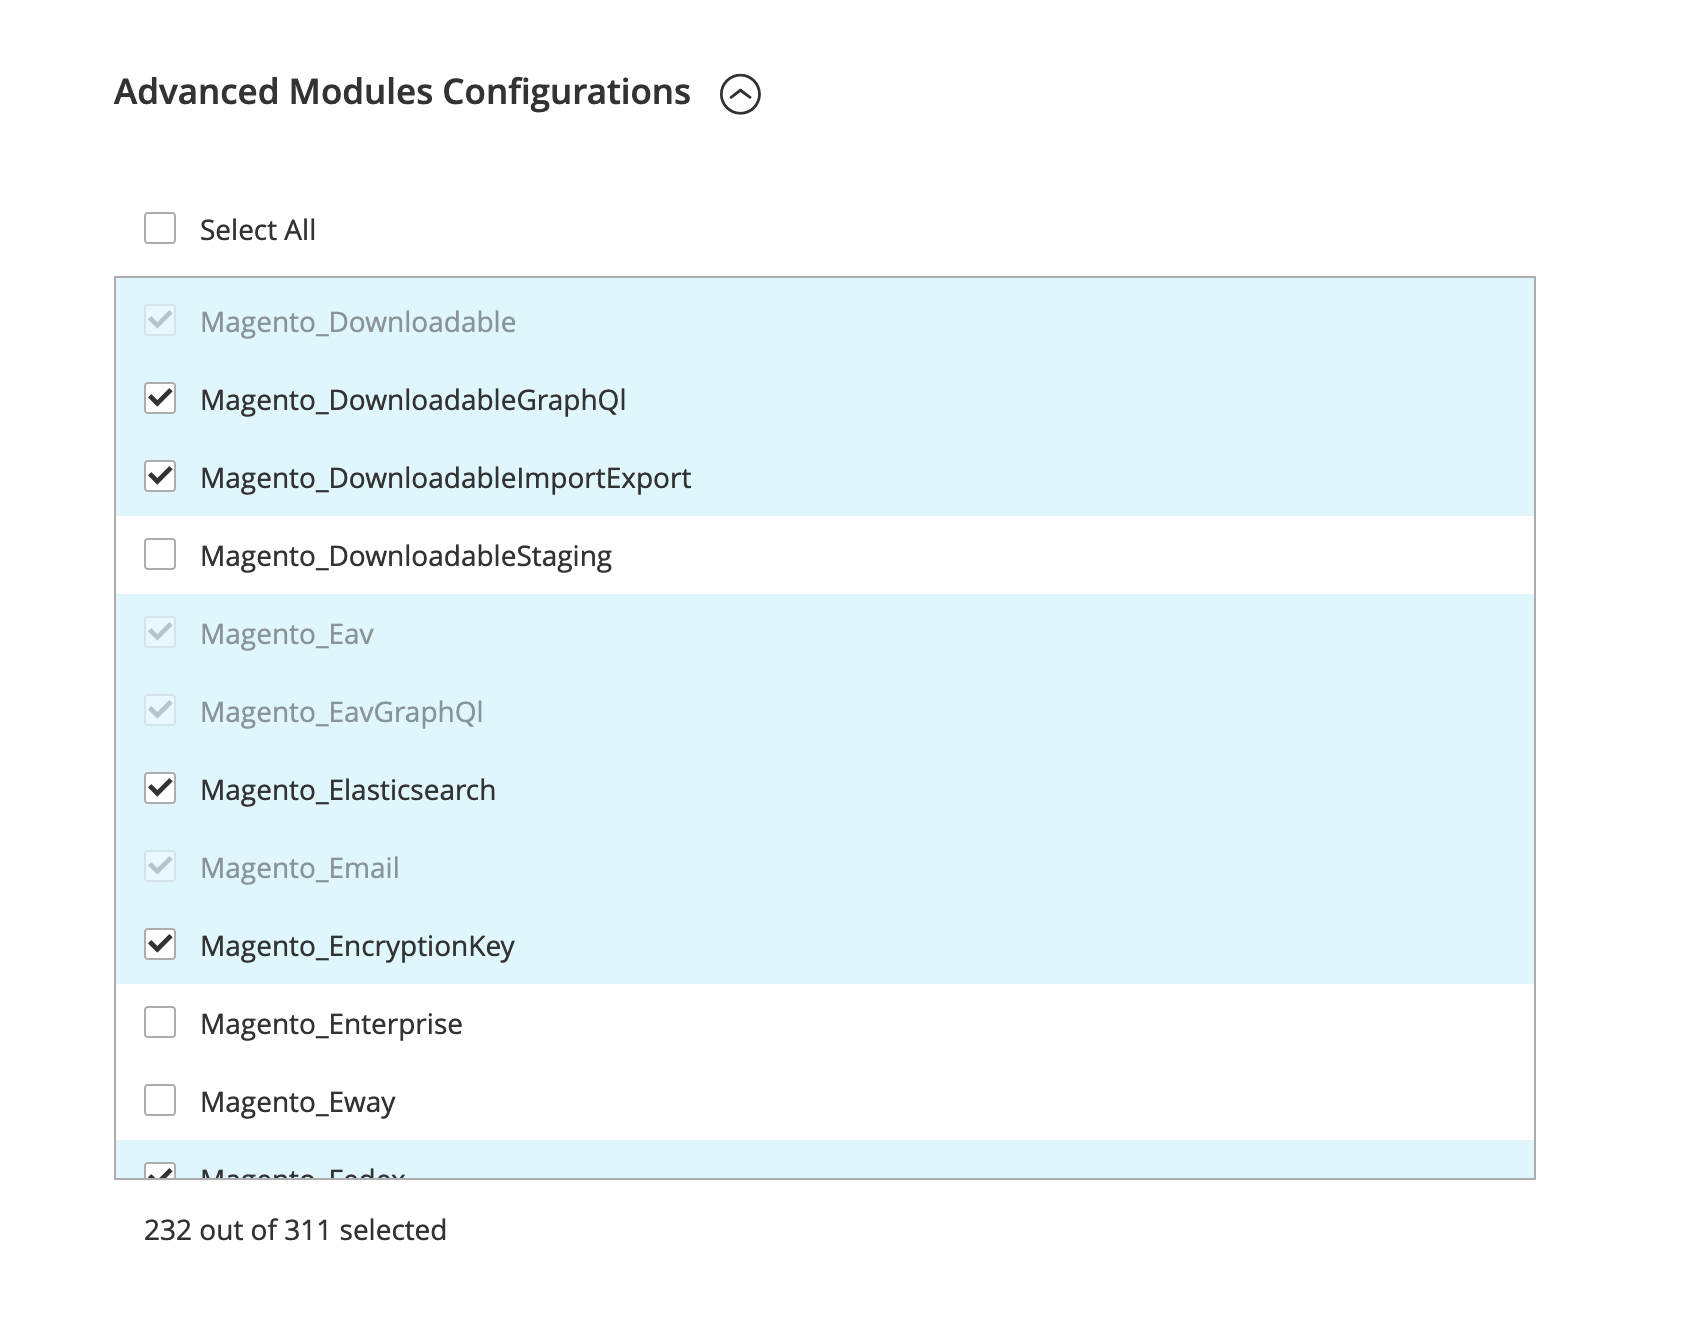
Task: Click the disabled Magento_Email checkbox
Action: pyautogui.click(x=160, y=866)
